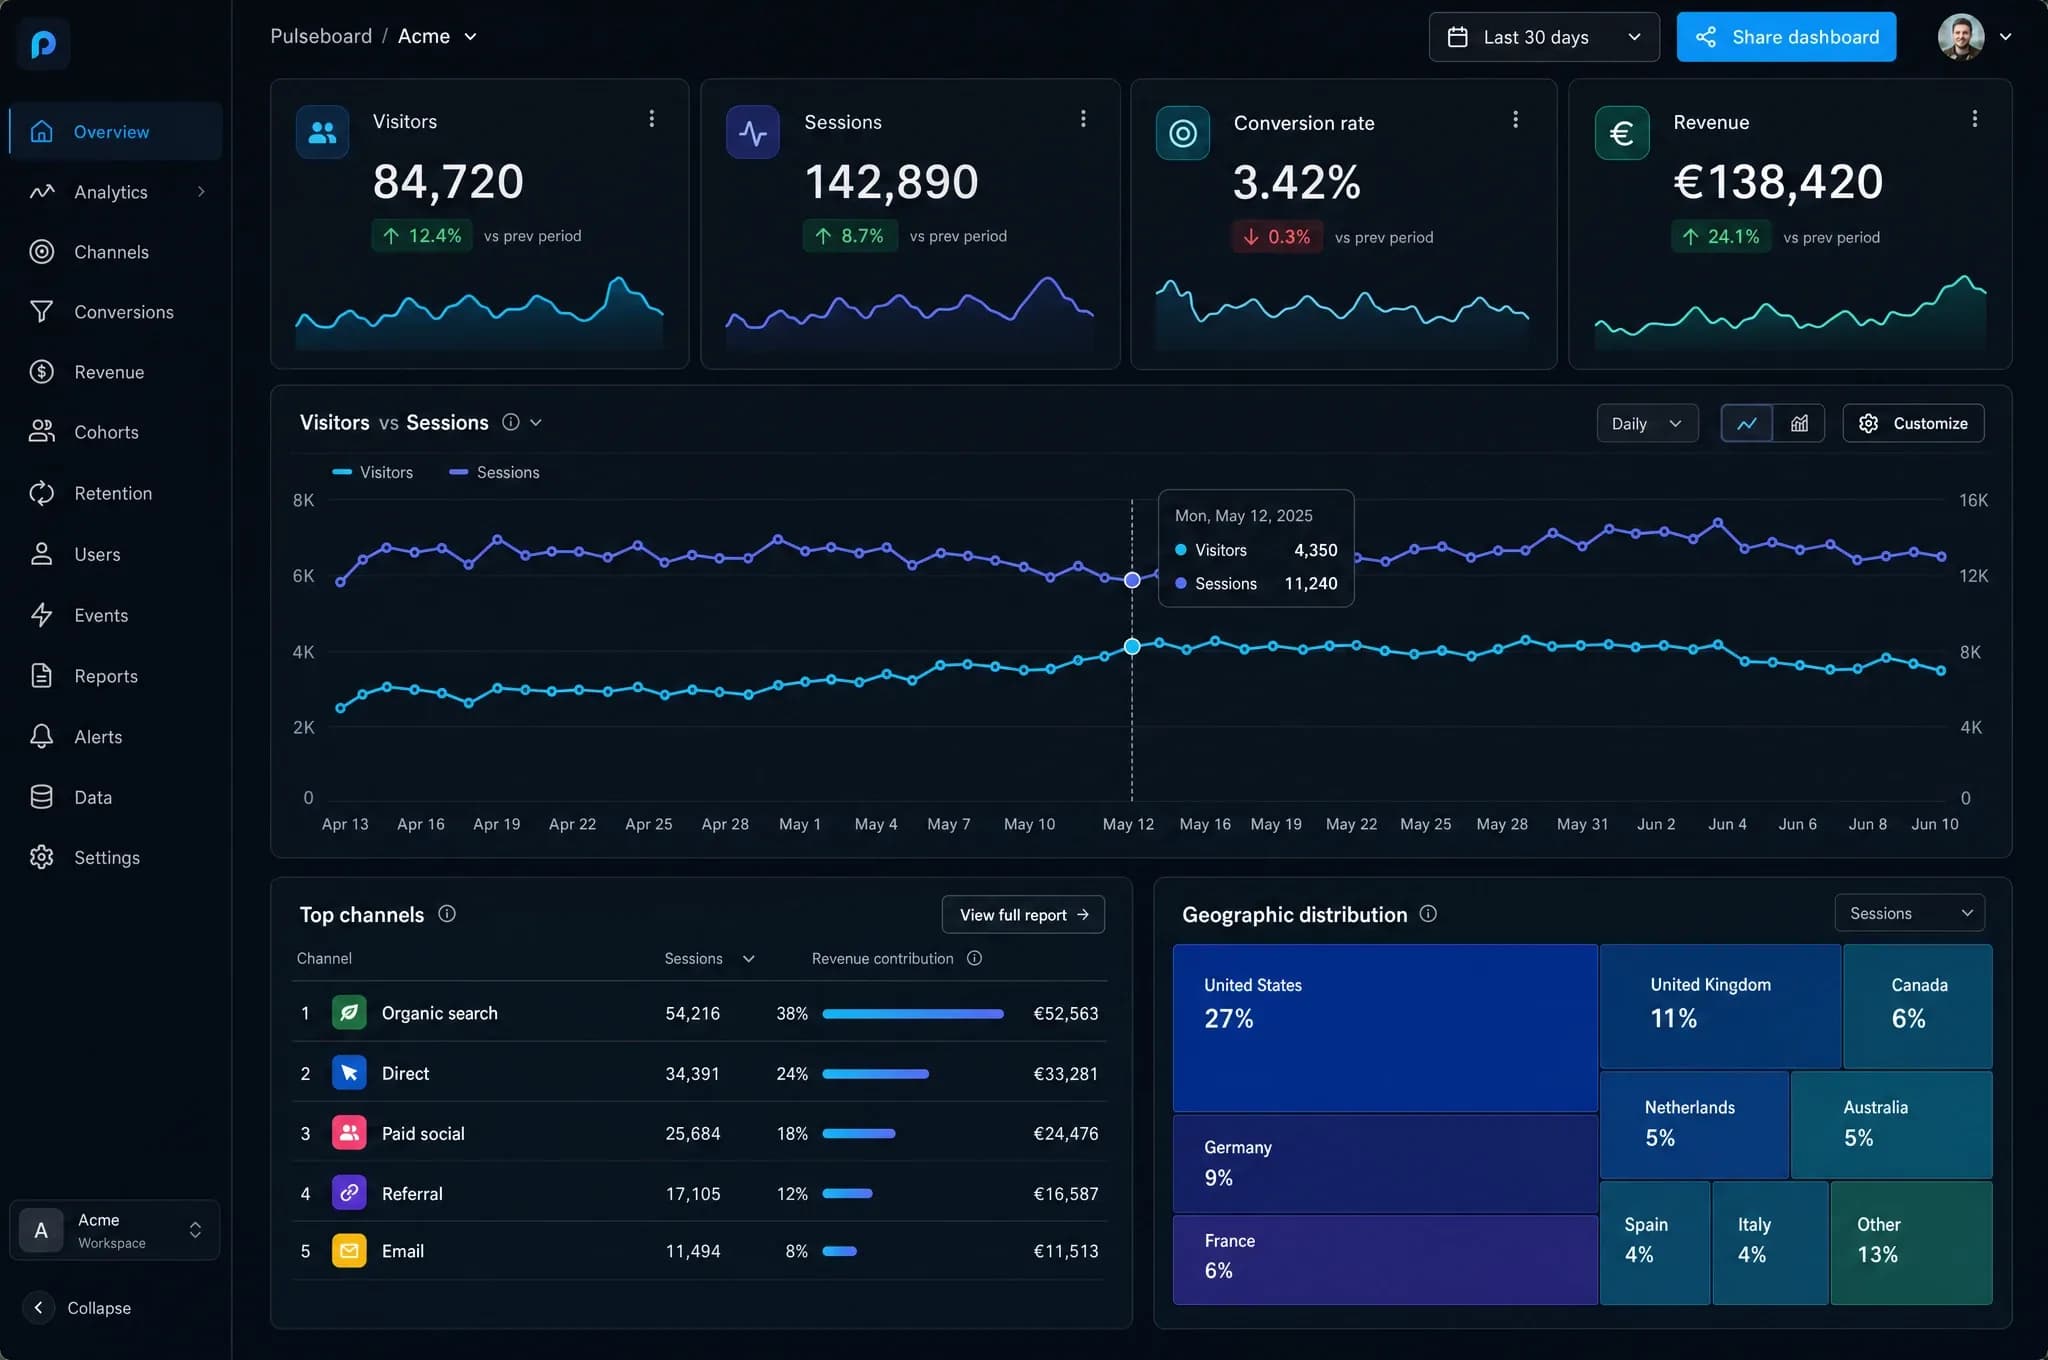Open Reports in the sidebar

coord(116,676)
